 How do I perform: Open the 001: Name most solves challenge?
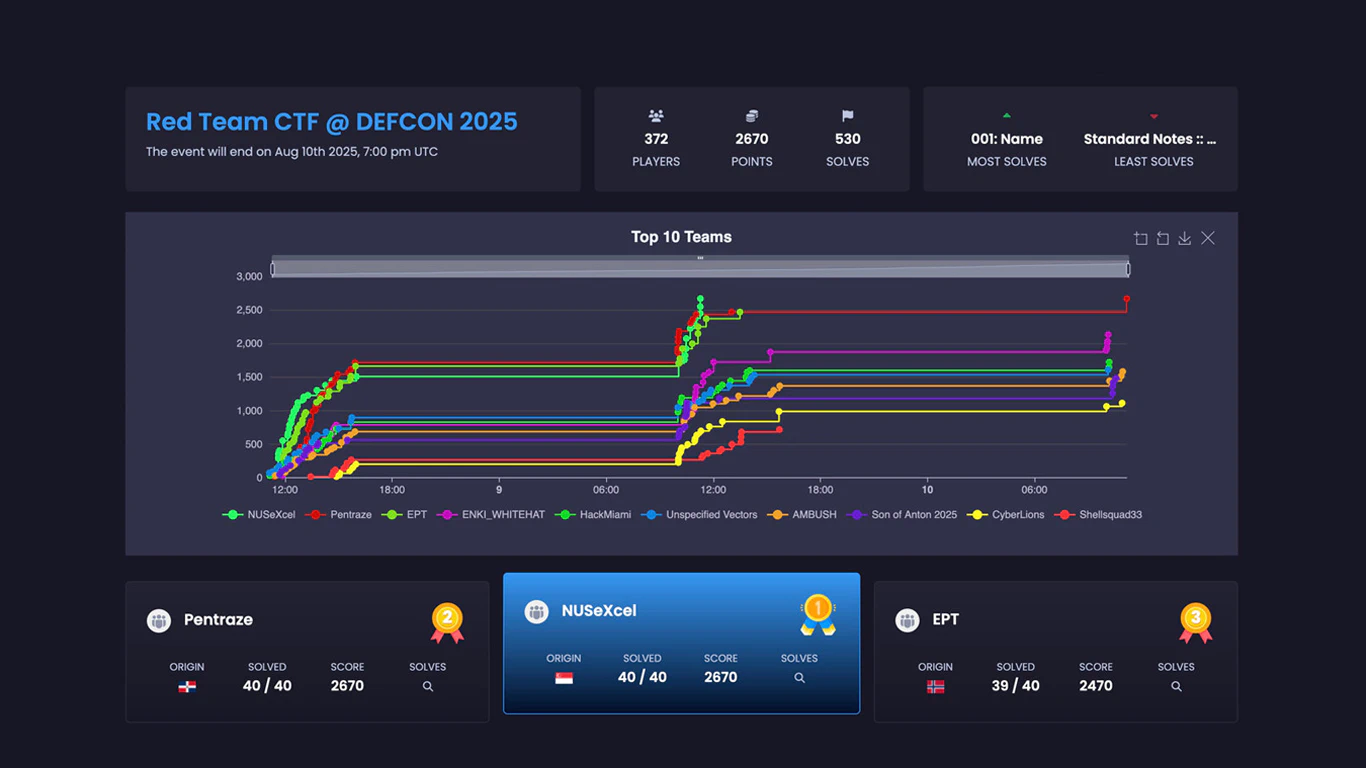click(x=1006, y=139)
